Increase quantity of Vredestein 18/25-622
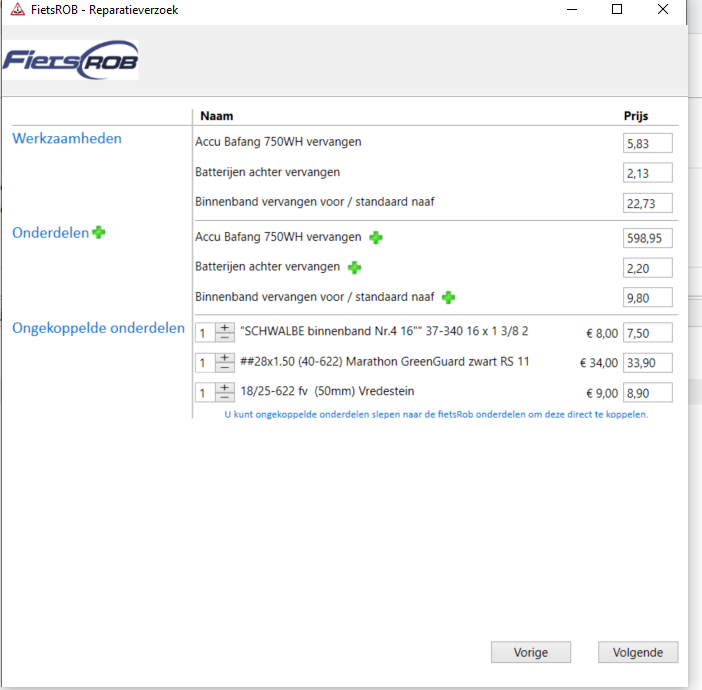The image size is (702, 690). pyautogui.click(x=225, y=387)
